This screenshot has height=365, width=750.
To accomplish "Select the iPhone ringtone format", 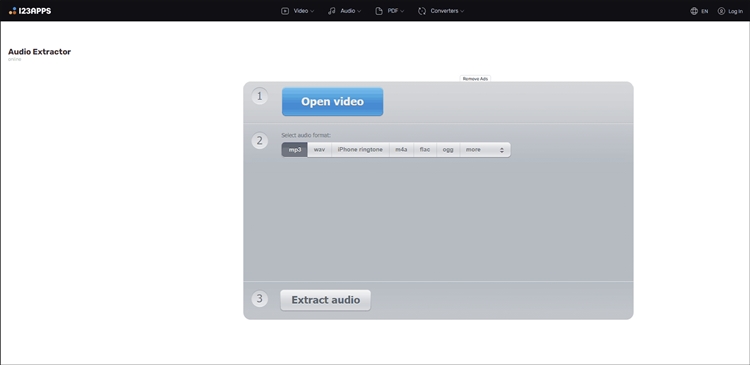I will pos(360,150).
